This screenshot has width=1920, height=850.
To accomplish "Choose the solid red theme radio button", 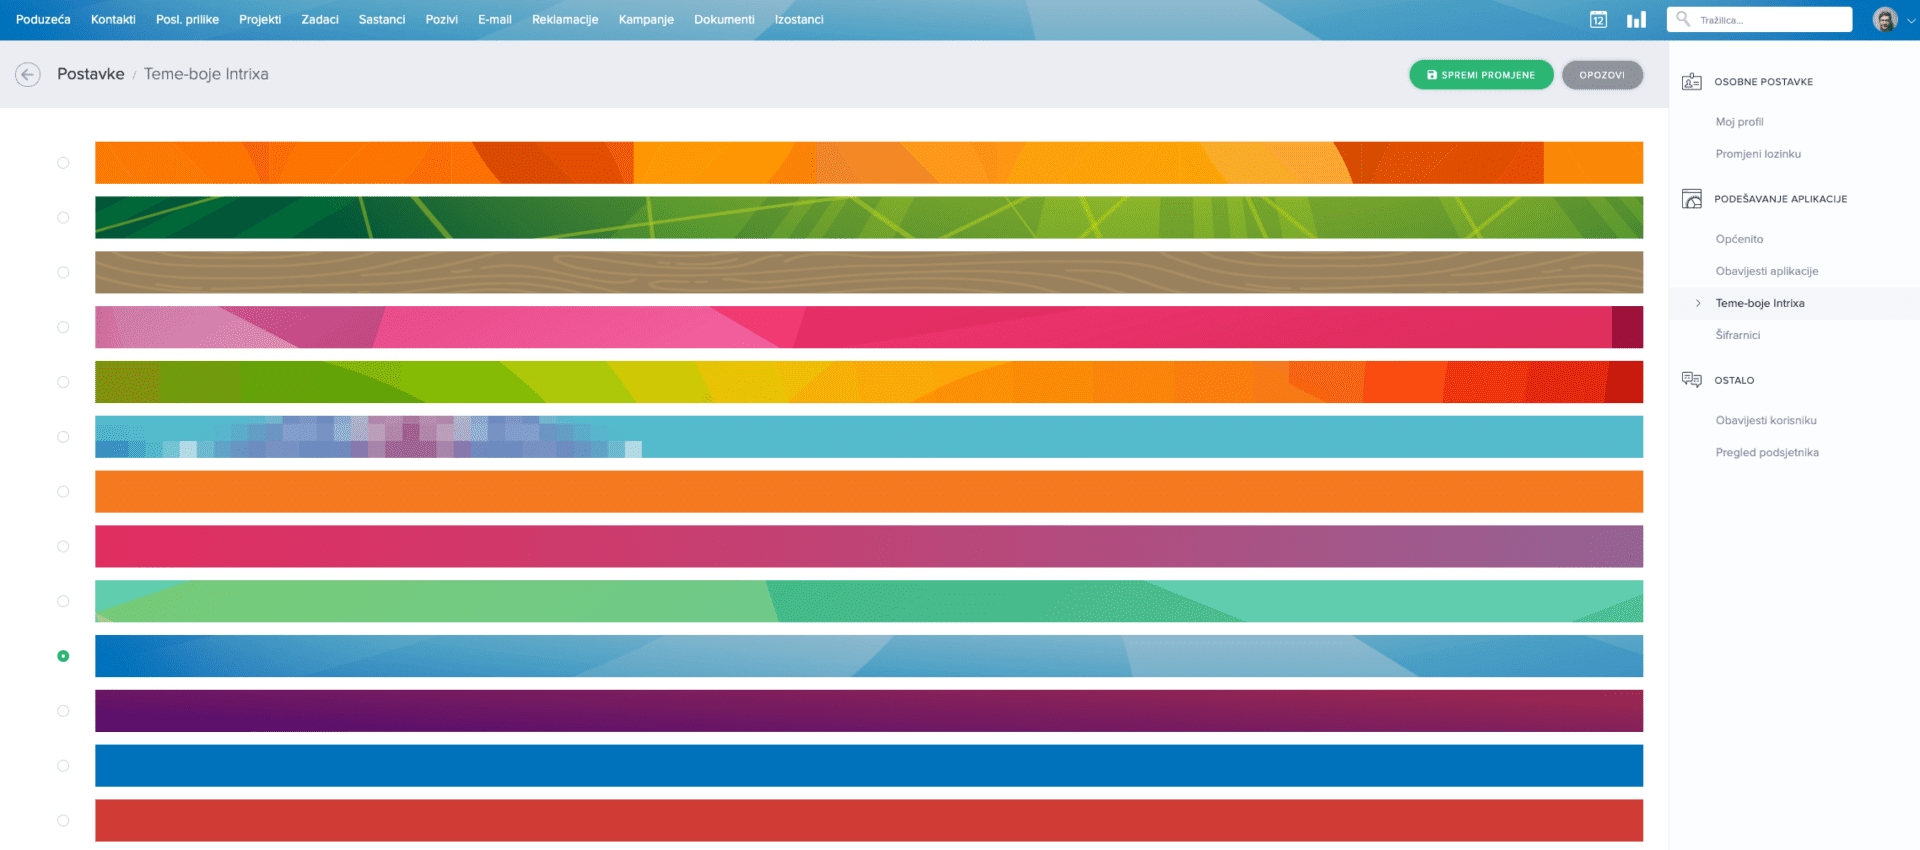I will tap(63, 821).
